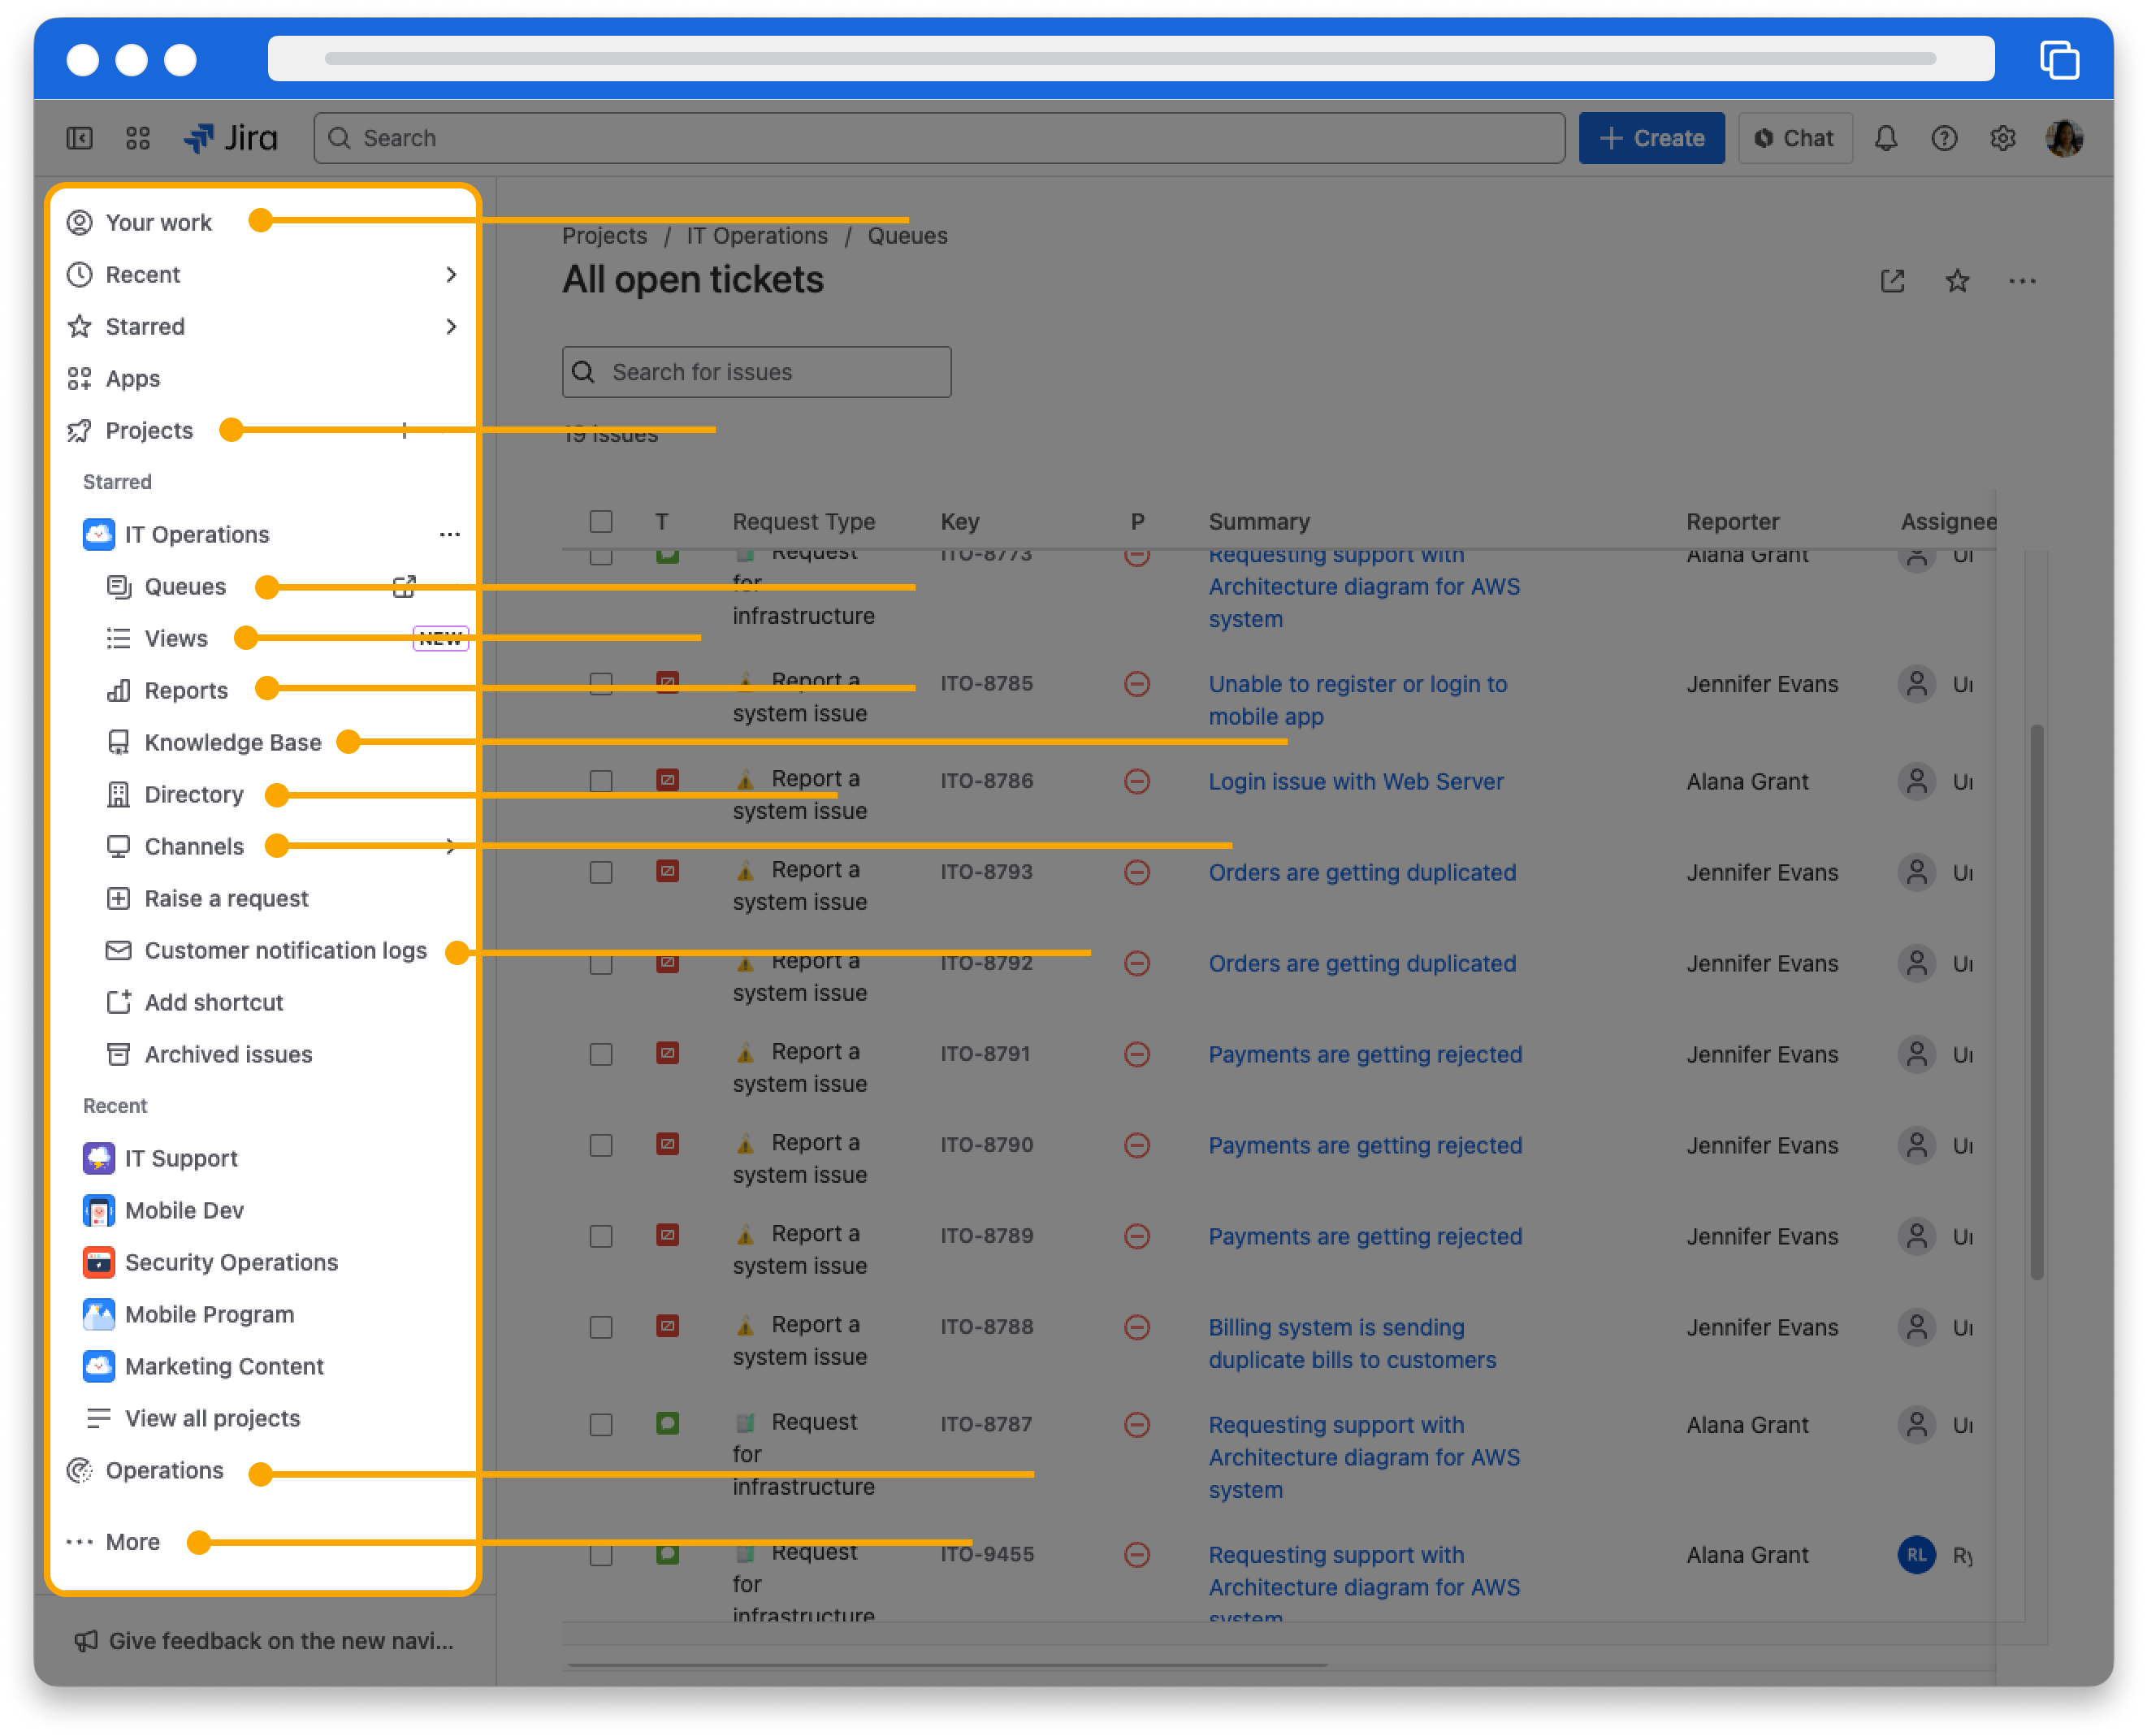Collapse the sidebar with the top-left panel icon
The image size is (2147, 1736).
80,138
